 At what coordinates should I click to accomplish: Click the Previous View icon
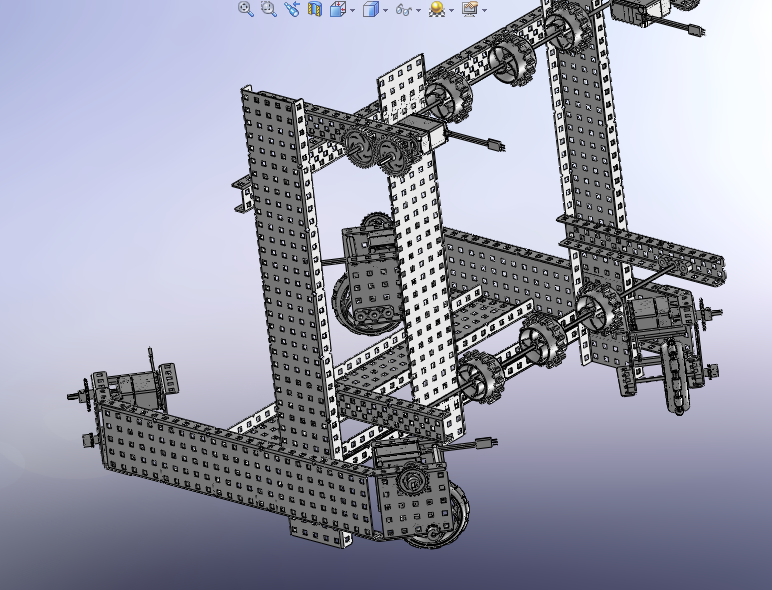(x=292, y=9)
